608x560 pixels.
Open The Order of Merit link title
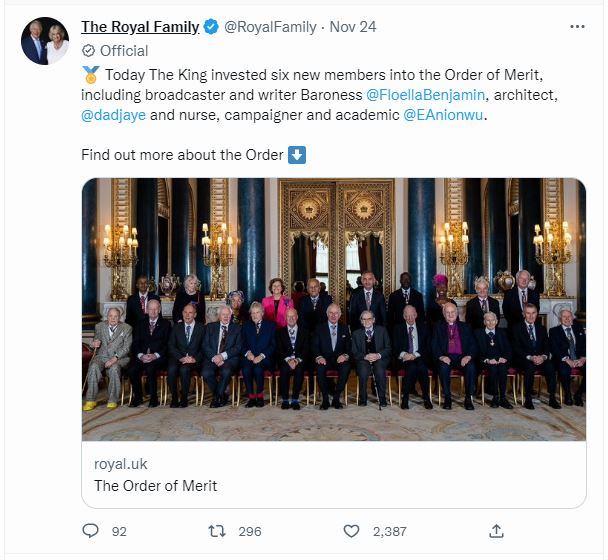[x=155, y=486]
